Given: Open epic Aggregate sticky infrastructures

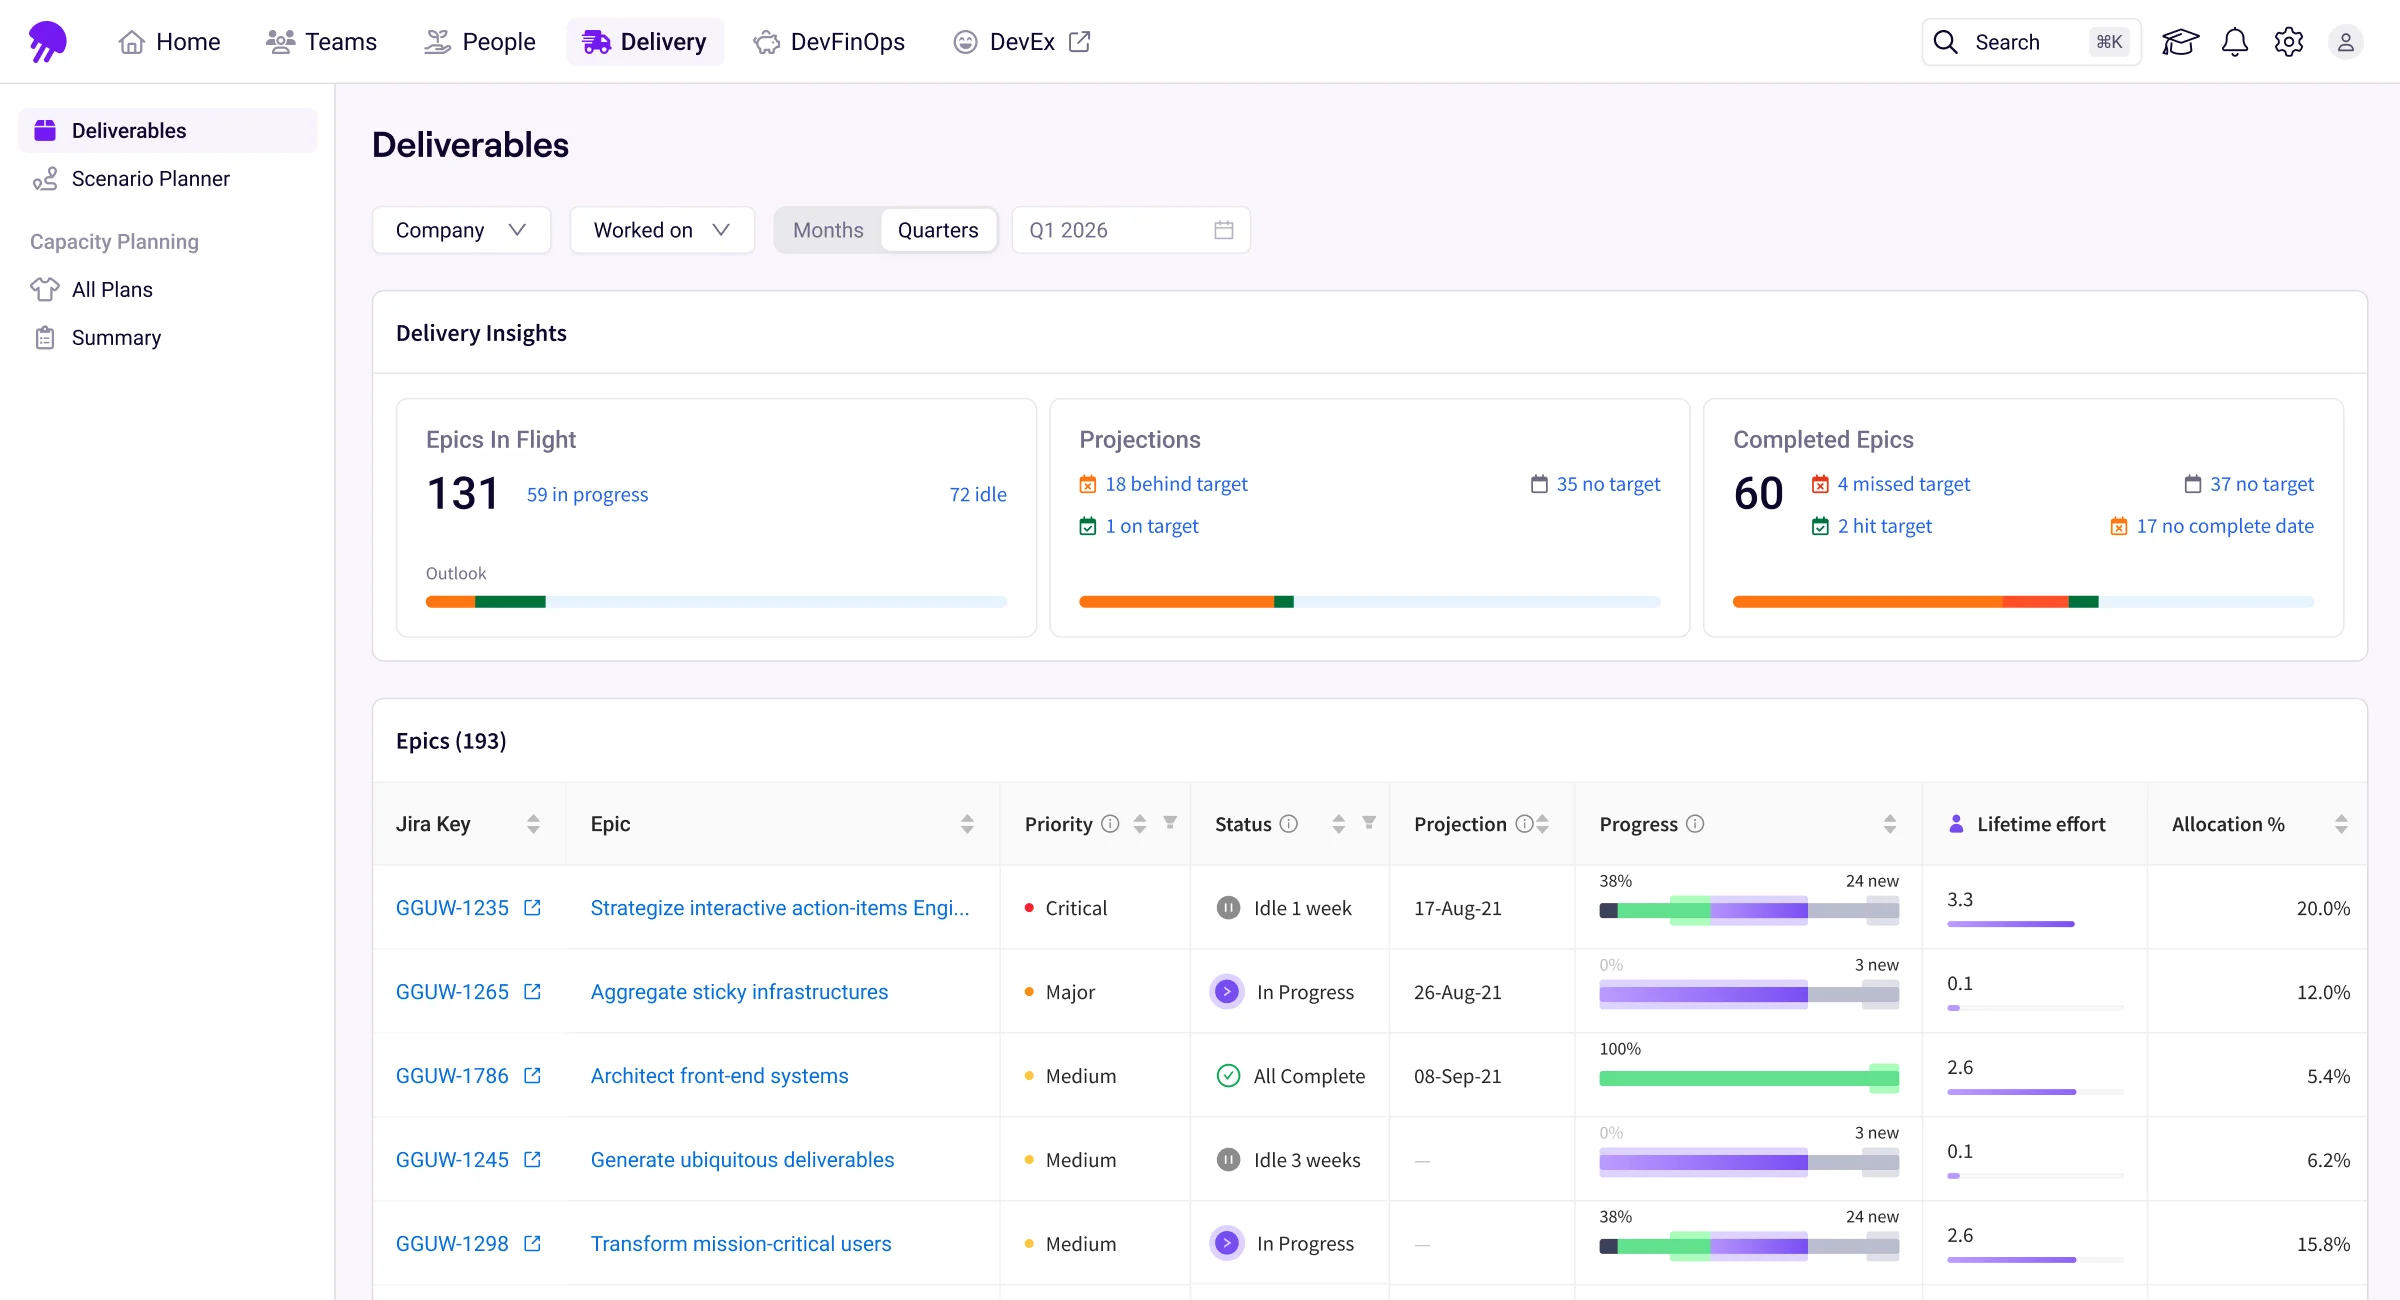Looking at the screenshot, I should (739, 992).
